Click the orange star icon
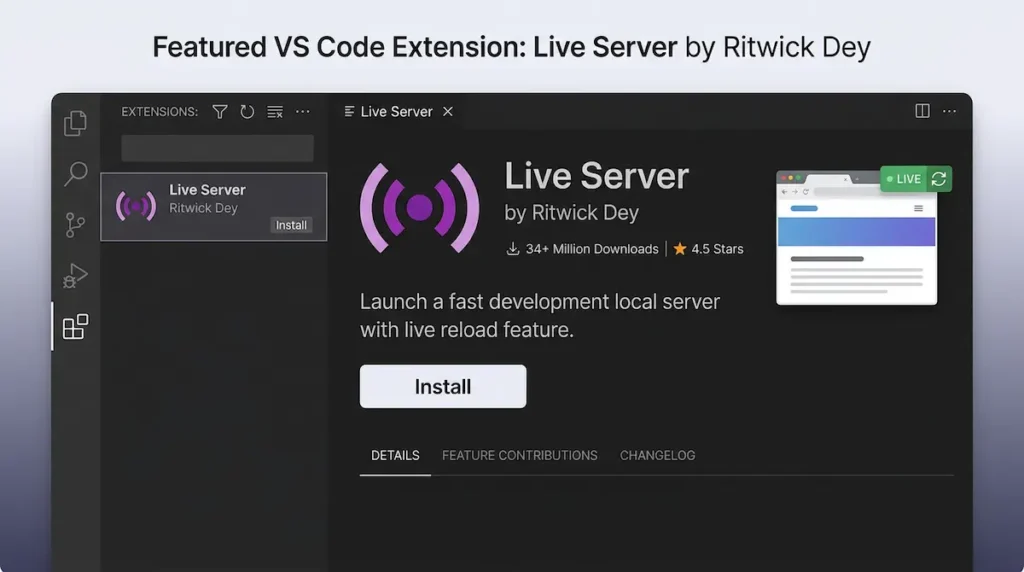Viewport: 1024px width, 572px height. (680, 248)
